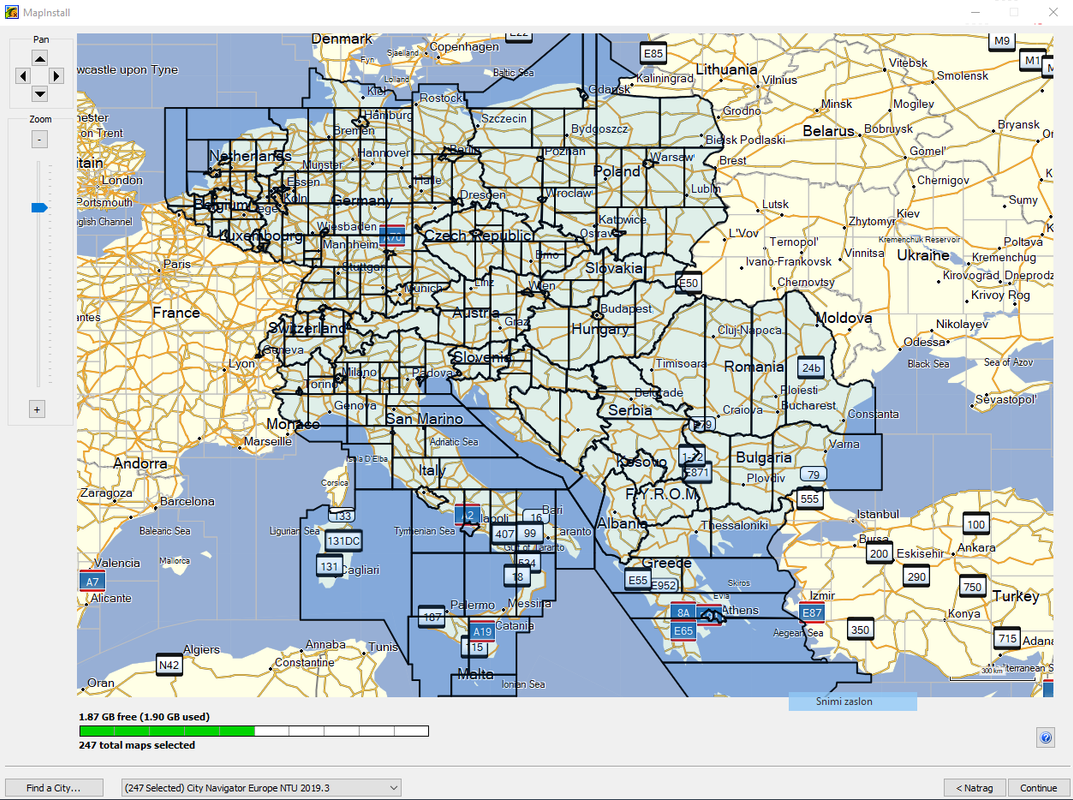The image size is (1073, 800).
Task: Click the 555 road shield in Bulgaria
Action: point(810,499)
